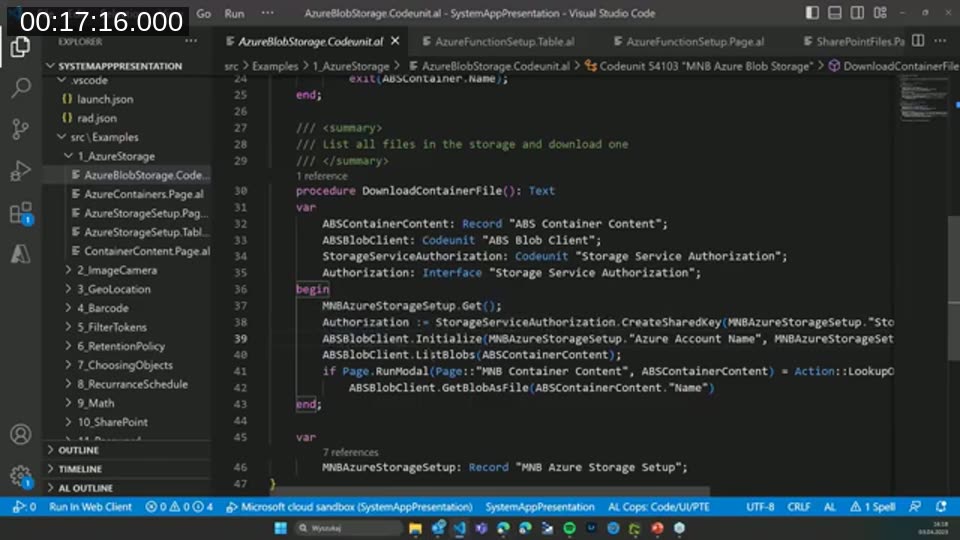Toggle bottom panel layout icon
The height and width of the screenshot is (540, 960).
click(834, 13)
